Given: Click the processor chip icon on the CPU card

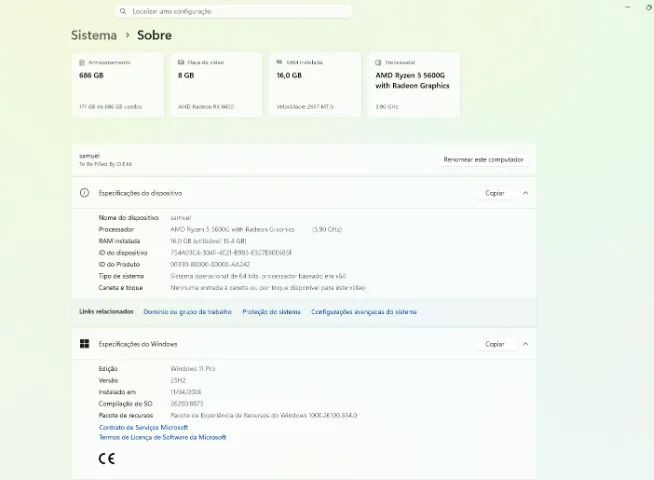Looking at the screenshot, I should pos(378,62).
